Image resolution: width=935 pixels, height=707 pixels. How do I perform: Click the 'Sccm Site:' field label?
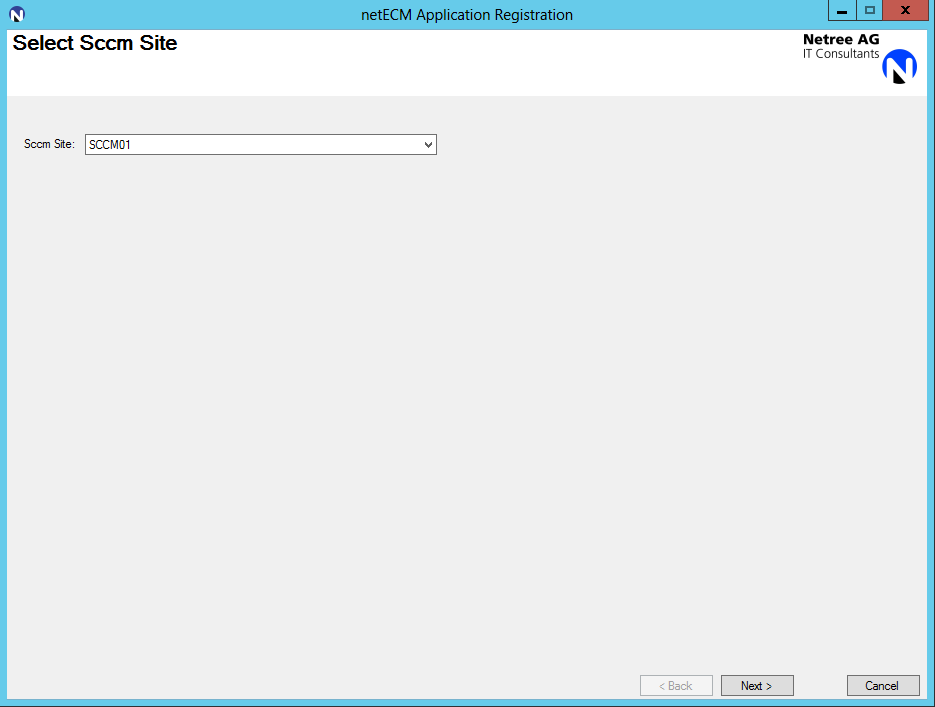[x=49, y=145]
